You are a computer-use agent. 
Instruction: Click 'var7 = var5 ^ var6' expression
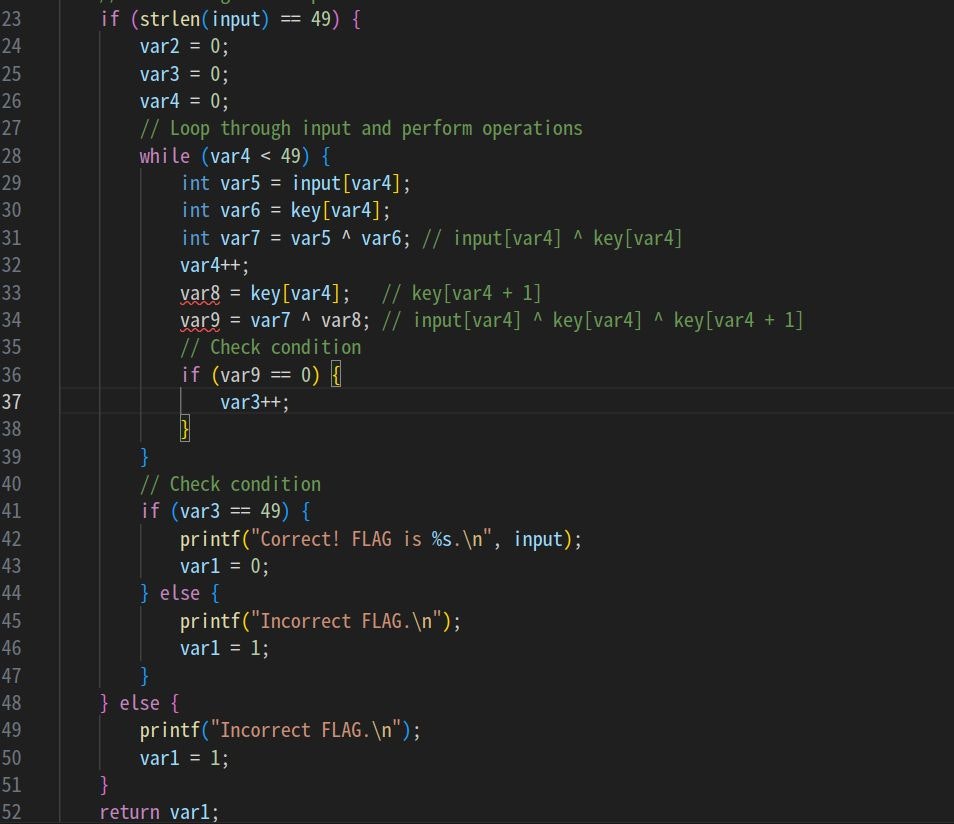click(x=311, y=238)
